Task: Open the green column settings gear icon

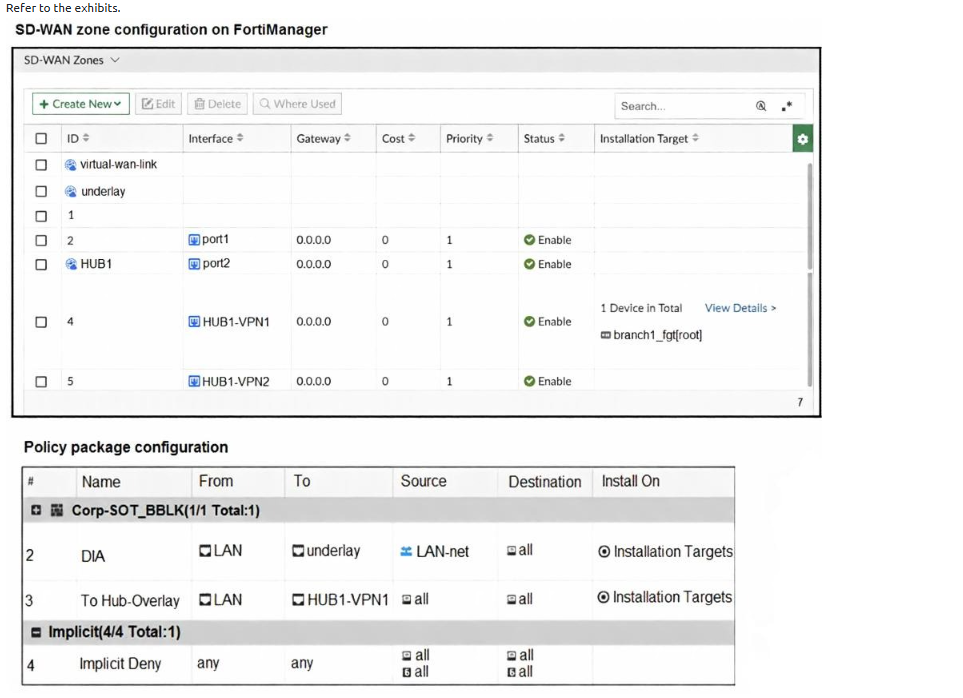Action: (802, 139)
